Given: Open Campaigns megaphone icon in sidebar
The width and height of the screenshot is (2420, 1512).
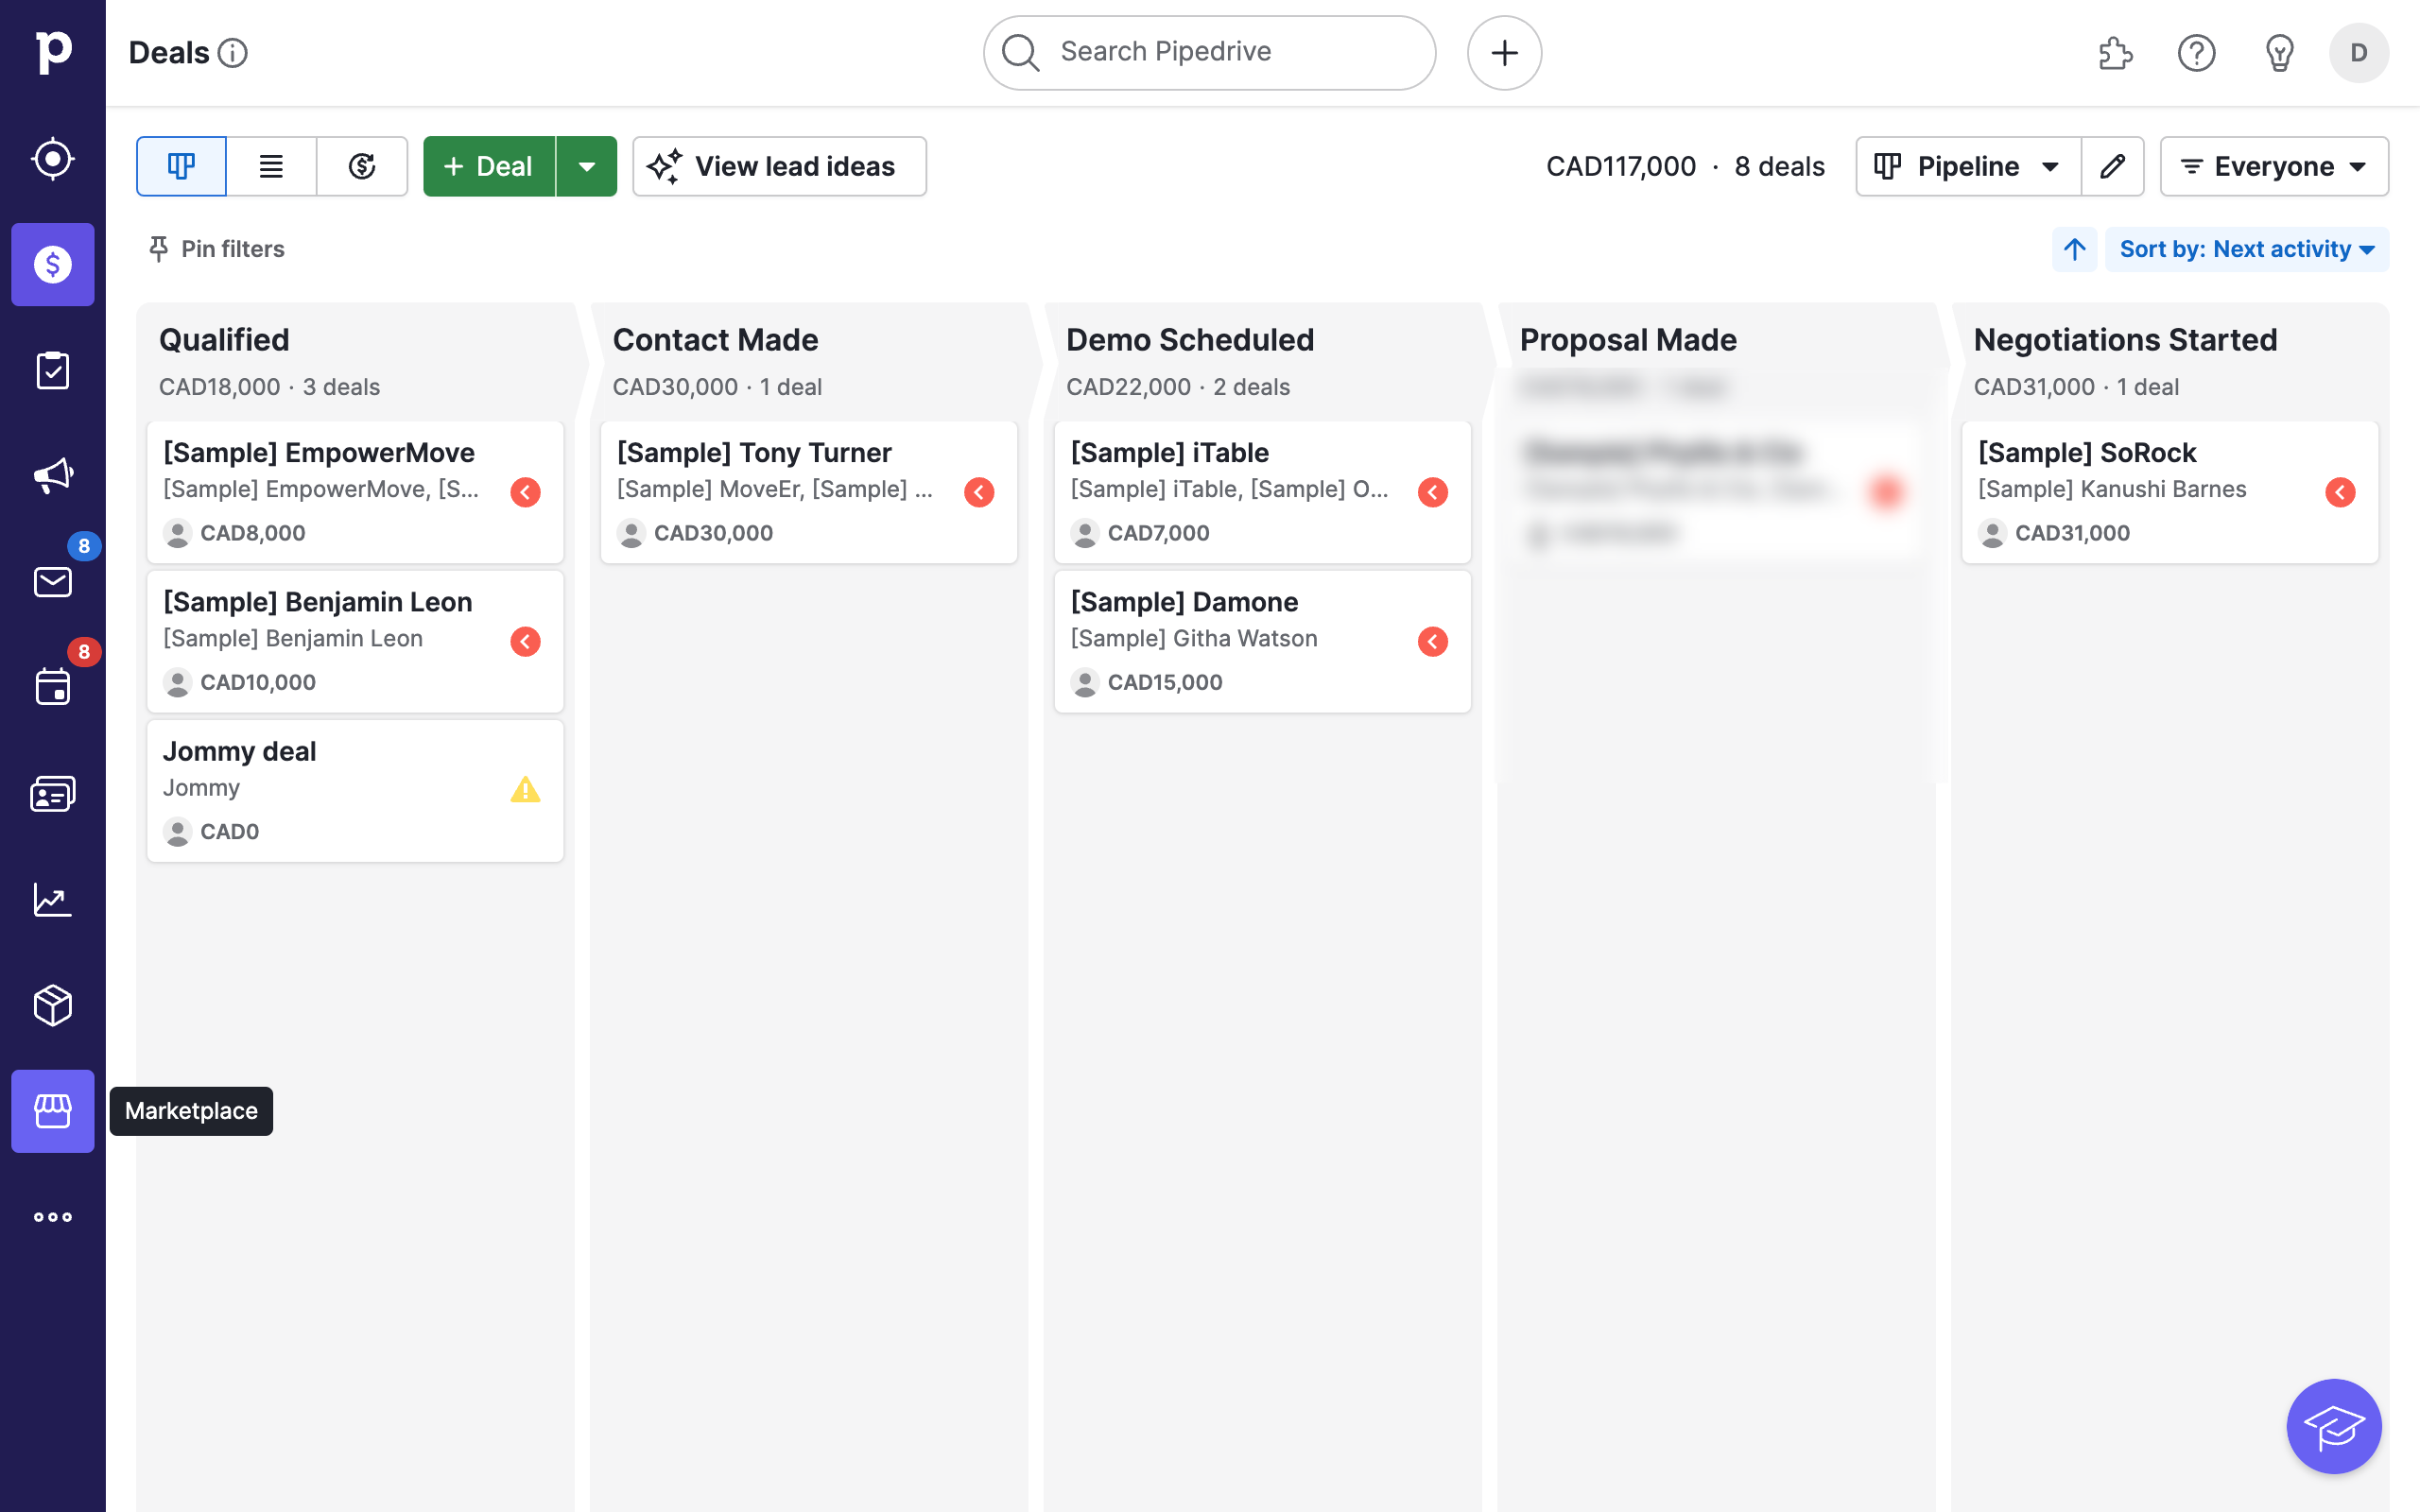Looking at the screenshot, I should click(53, 476).
